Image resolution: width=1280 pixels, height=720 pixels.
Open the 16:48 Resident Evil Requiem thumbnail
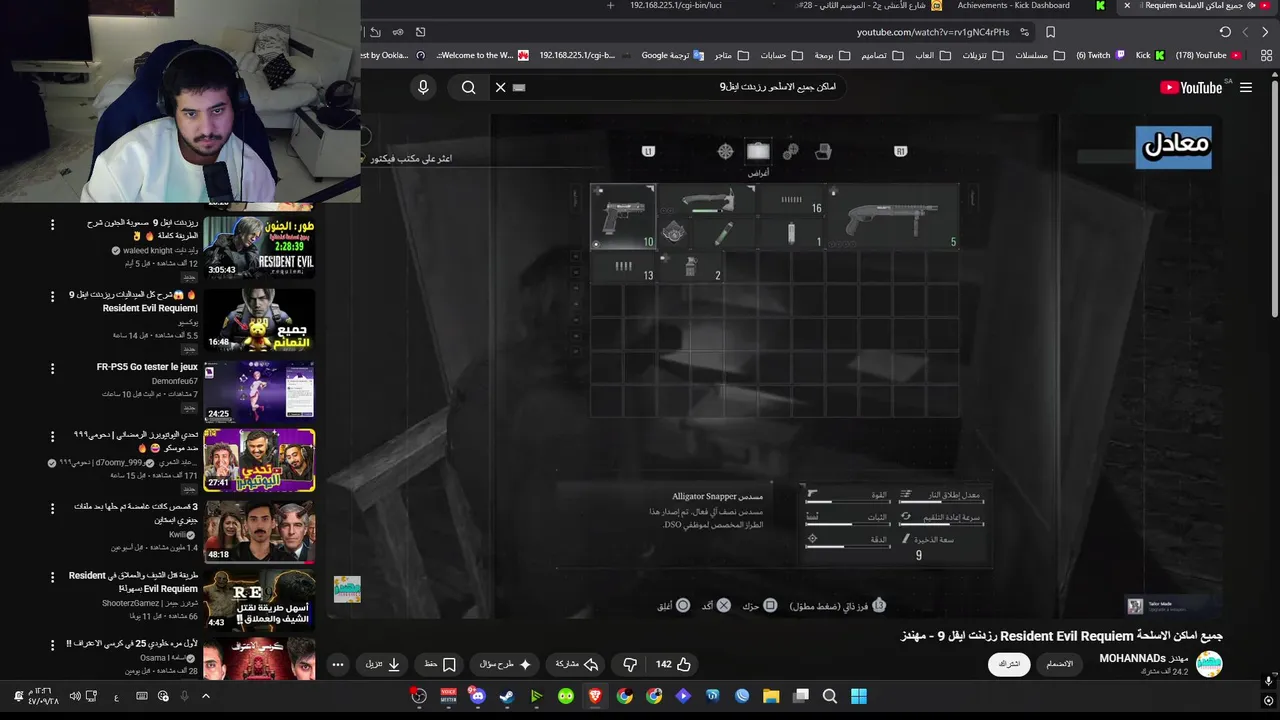click(259, 319)
